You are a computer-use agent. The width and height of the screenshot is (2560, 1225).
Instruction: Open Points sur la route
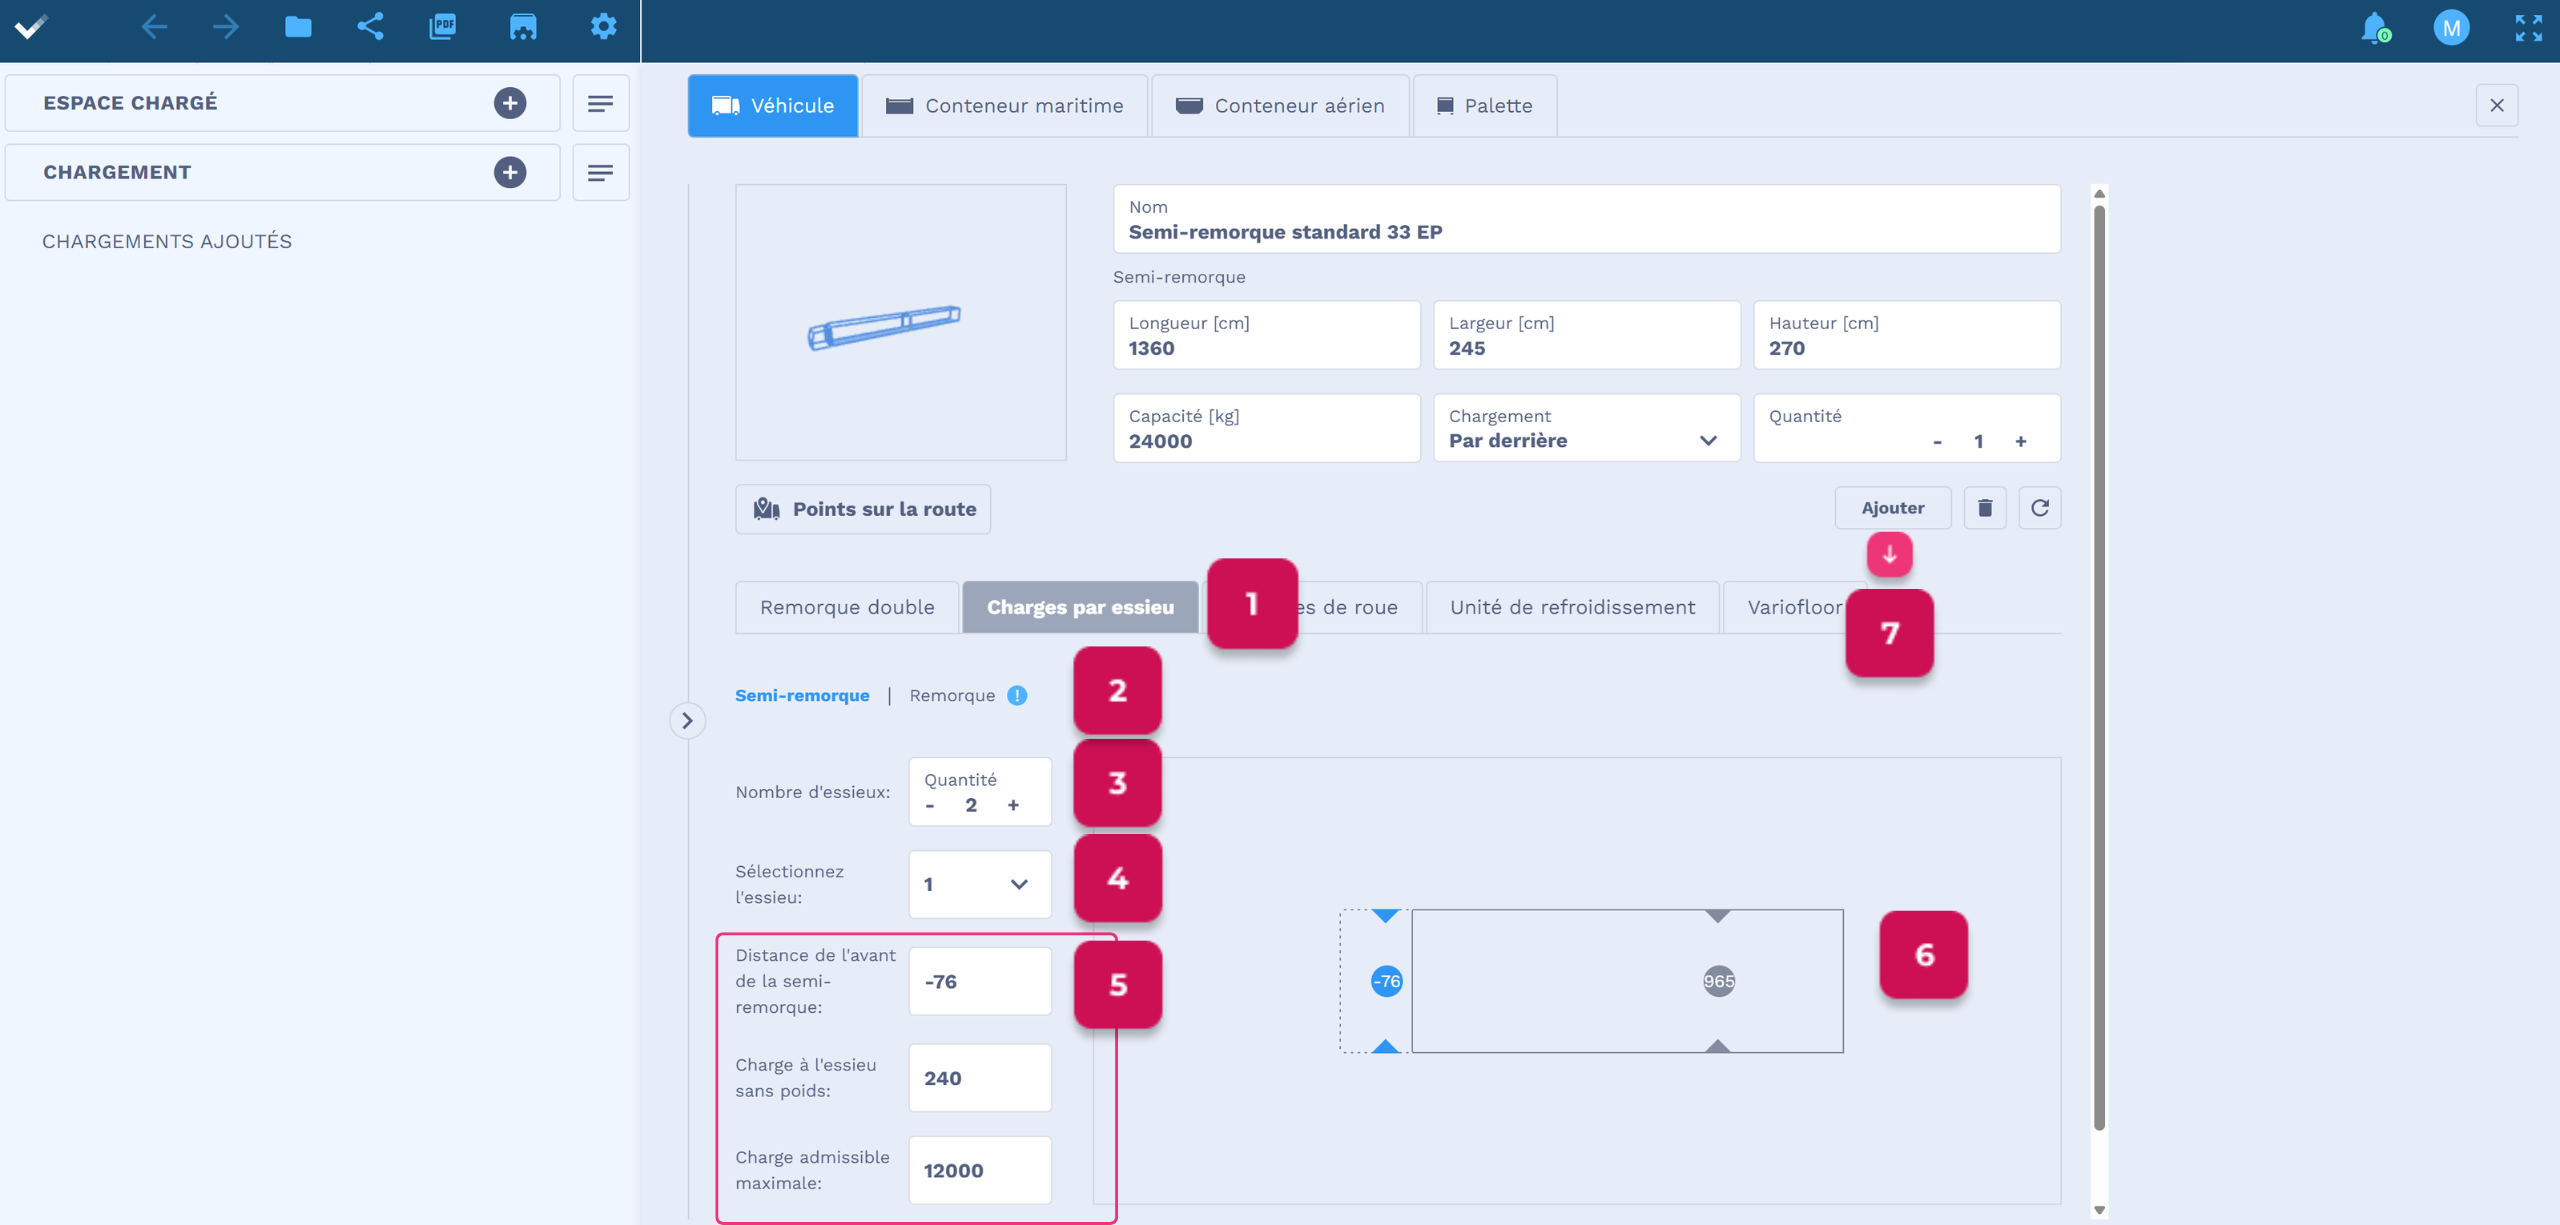point(863,509)
